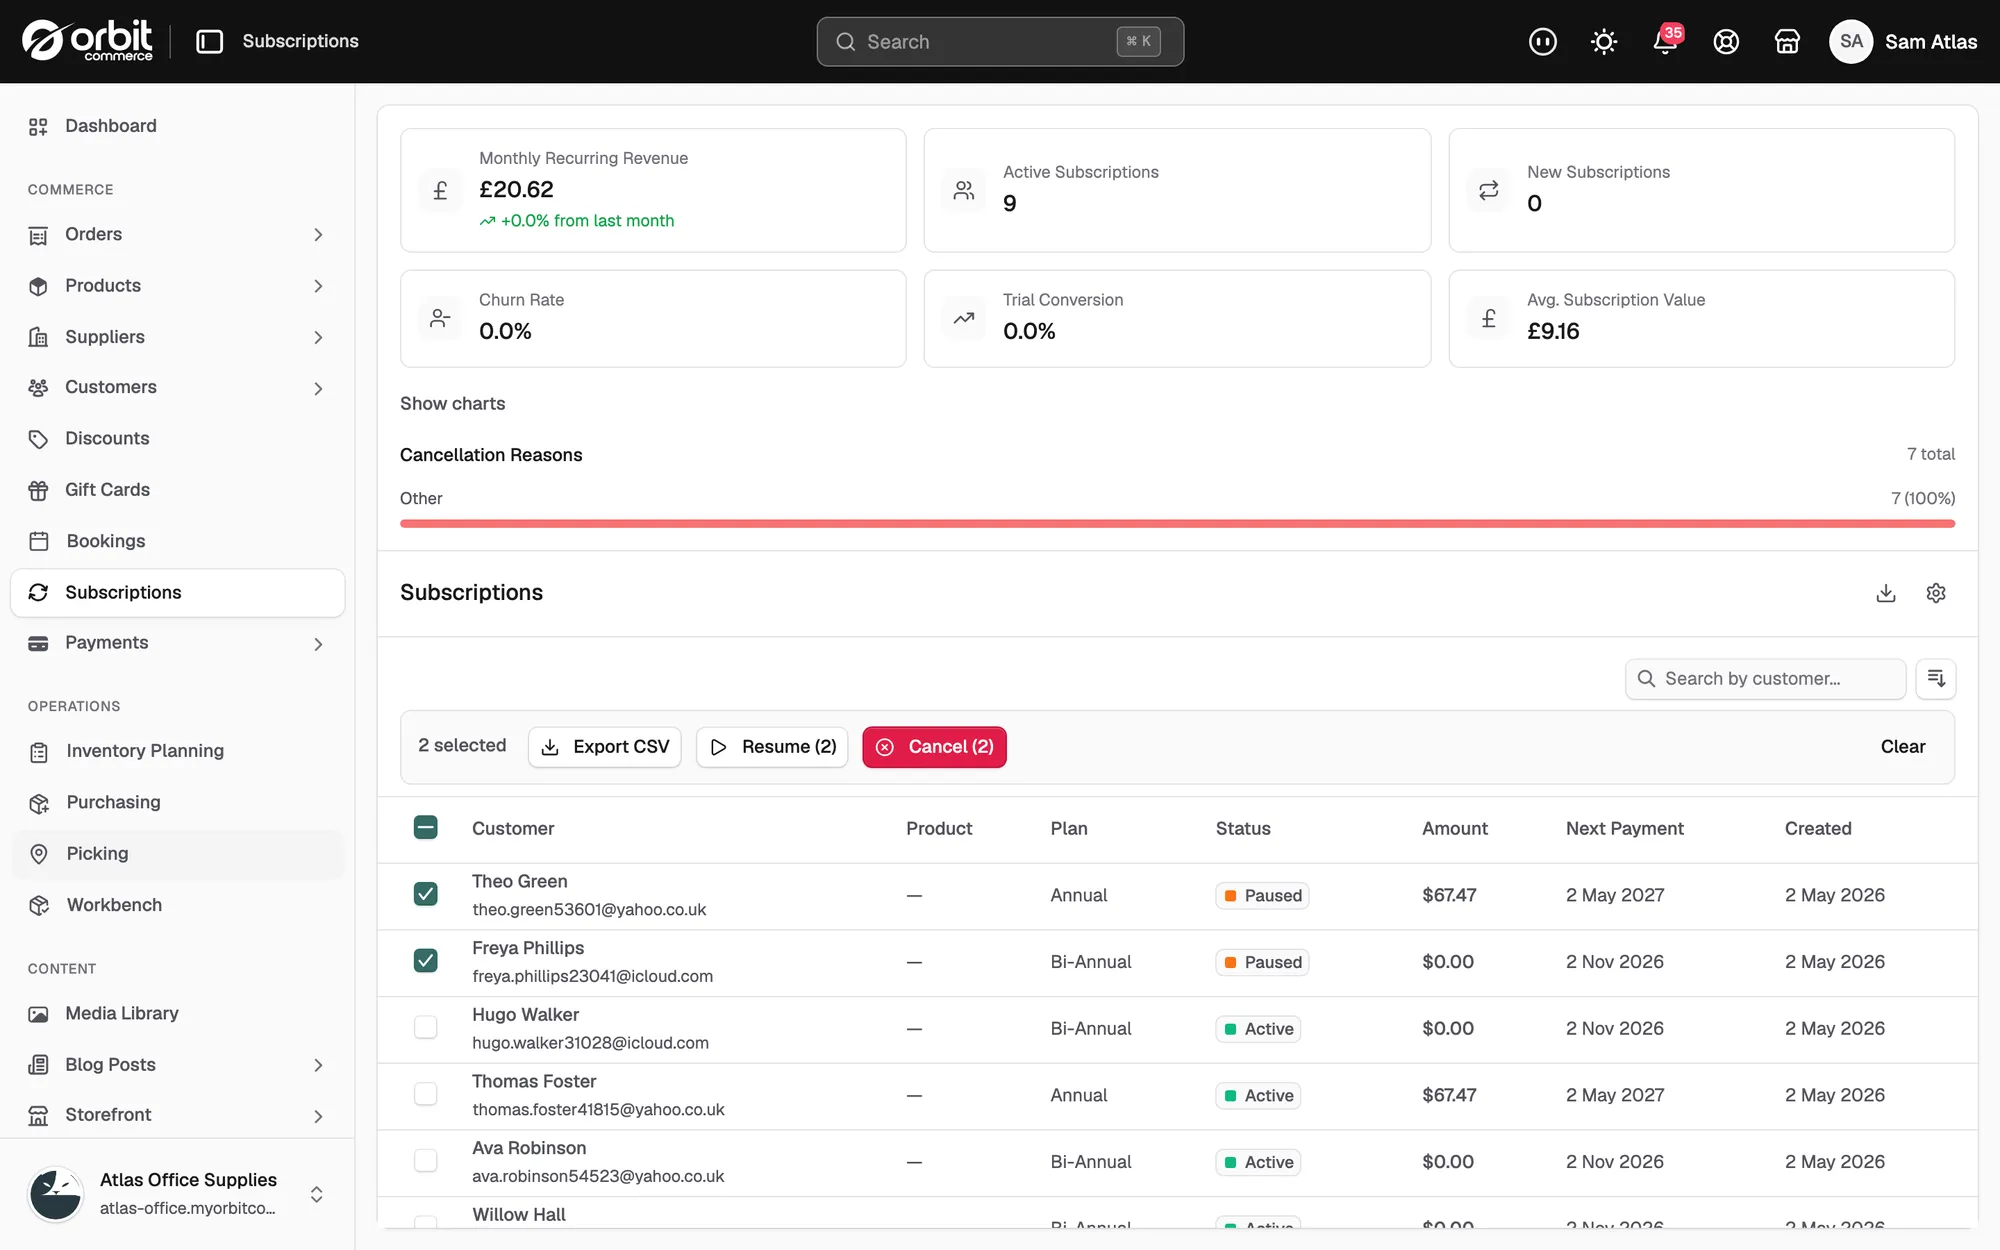Open Bookings in the sidebar
Screen dimensions: 2000x1250
(x=178, y=541)
